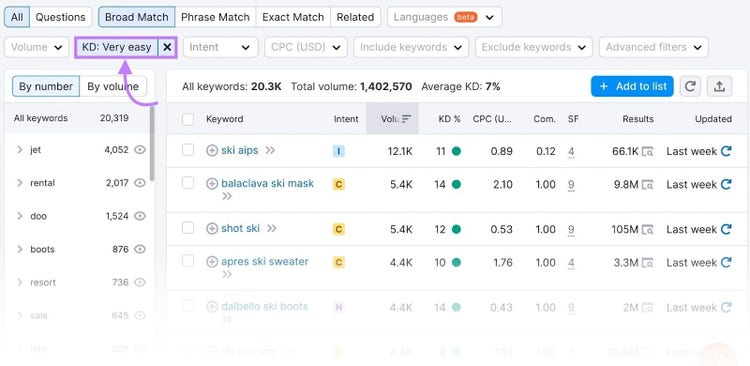The height and width of the screenshot is (366, 750).
Task: Refresh 'balaclava ski mask' row update icon
Action: tap(726, 184)
